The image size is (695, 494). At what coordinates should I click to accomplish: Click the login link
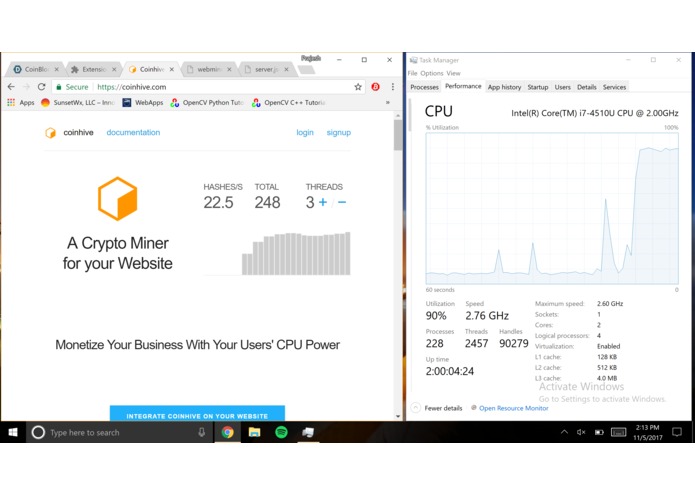305,132
